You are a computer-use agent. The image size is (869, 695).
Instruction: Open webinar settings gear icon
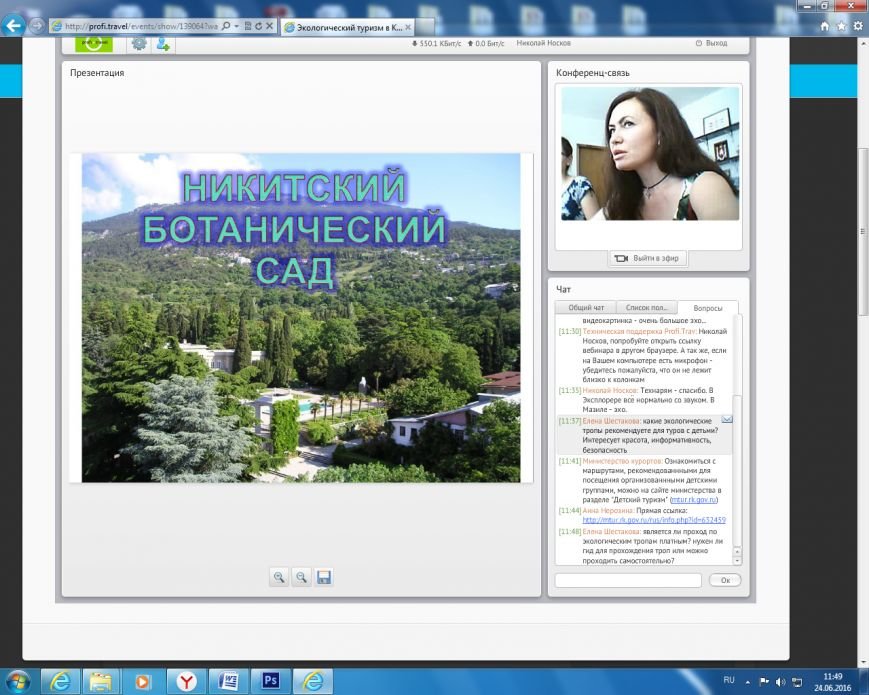click(x=139, y=44)
